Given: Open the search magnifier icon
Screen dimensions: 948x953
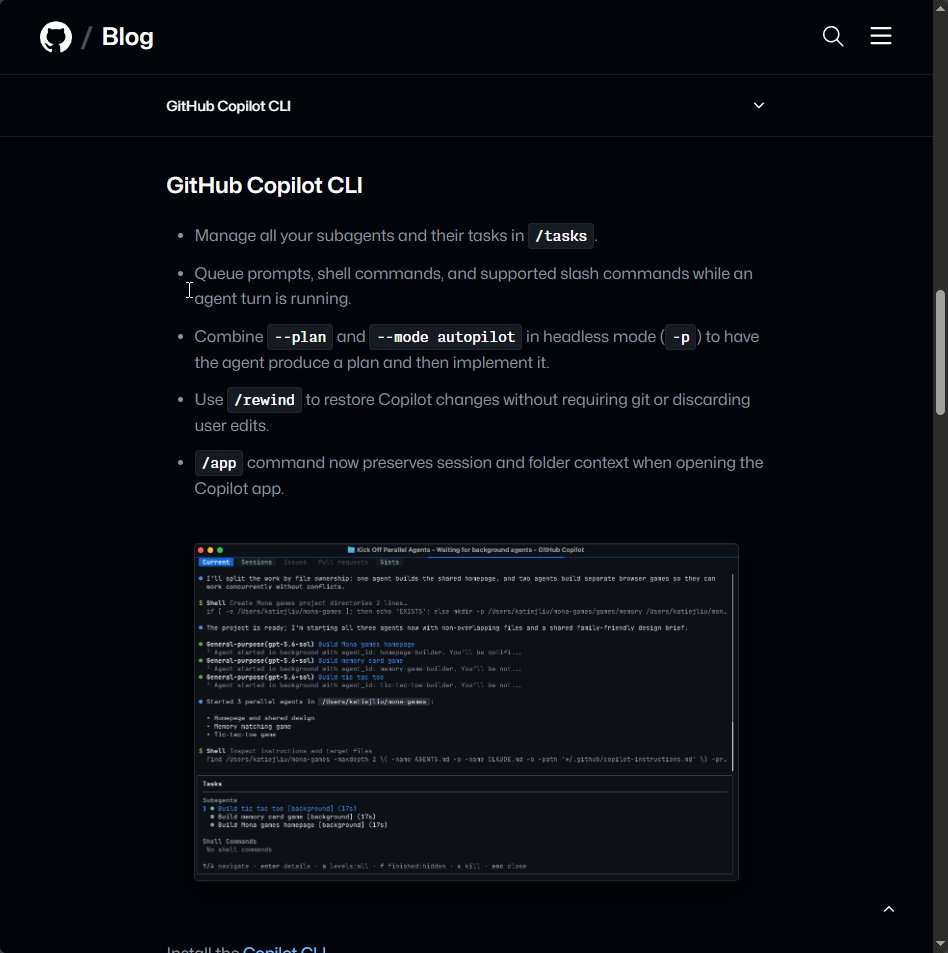Looking at the screenshot, I should [x=833, y=36].
